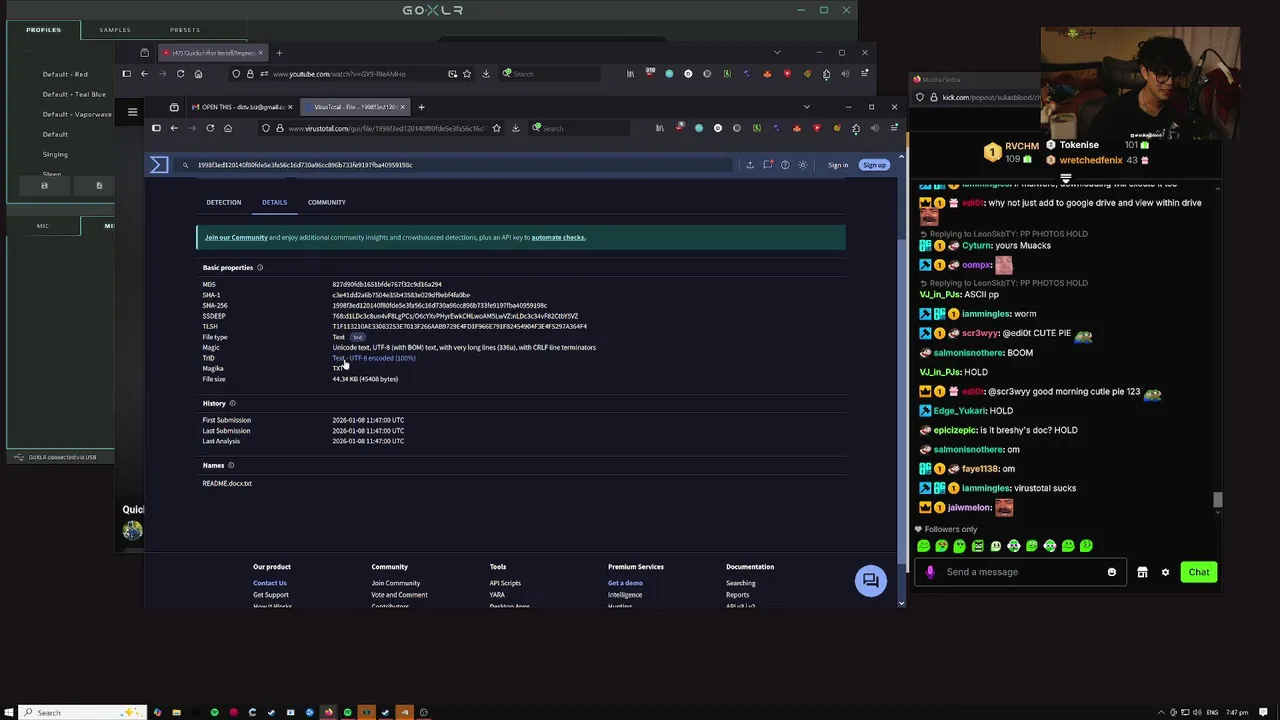This screenshot has width=1280, height=720.
Task: Switch to the DETECTION tab
Action: pos(223,202)
